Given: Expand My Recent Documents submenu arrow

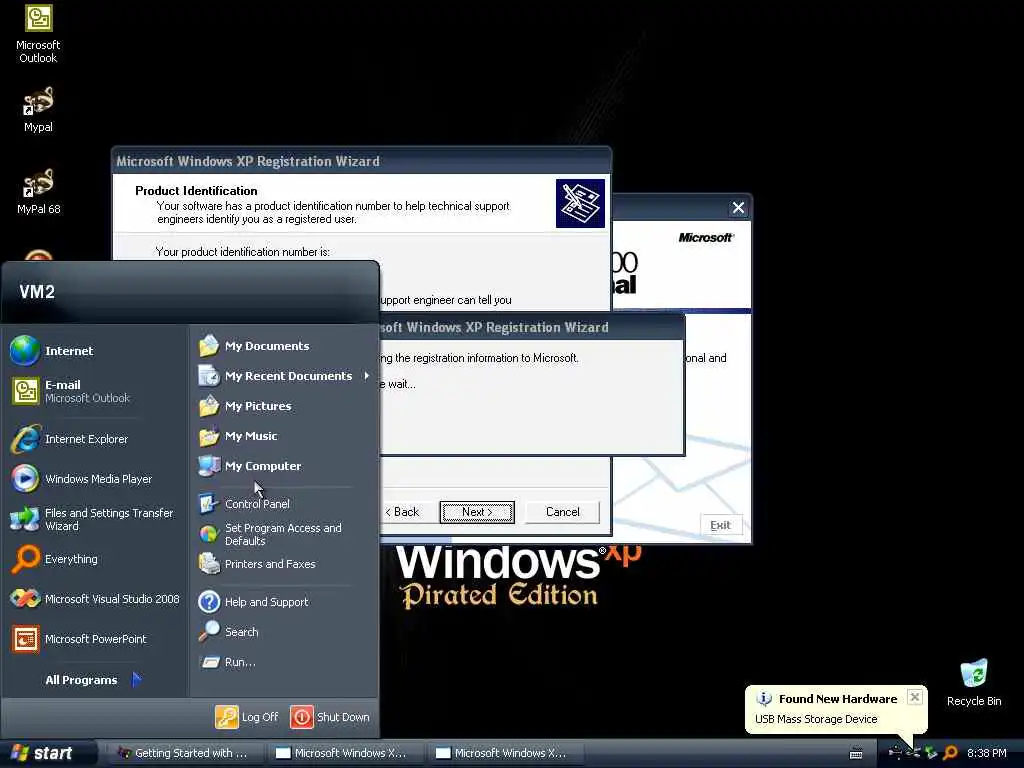Looking at the screenshot, I should (x=366, y=376).
